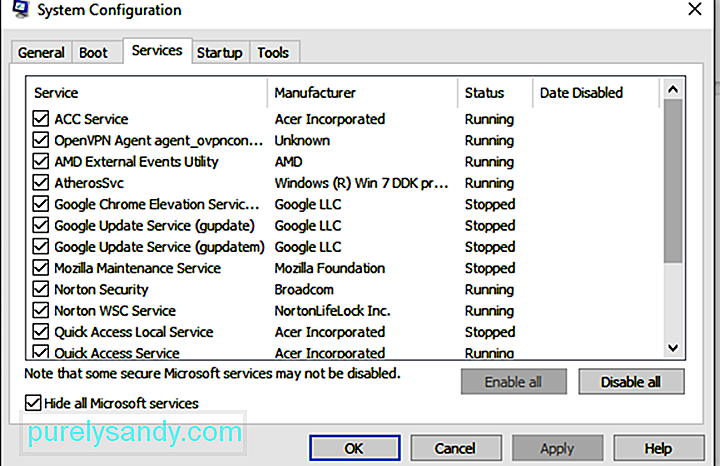Click the NortonLifeLock Inc. manufacturer cell
The width and height of the screenshot is (720, 466).
(332, 311)
